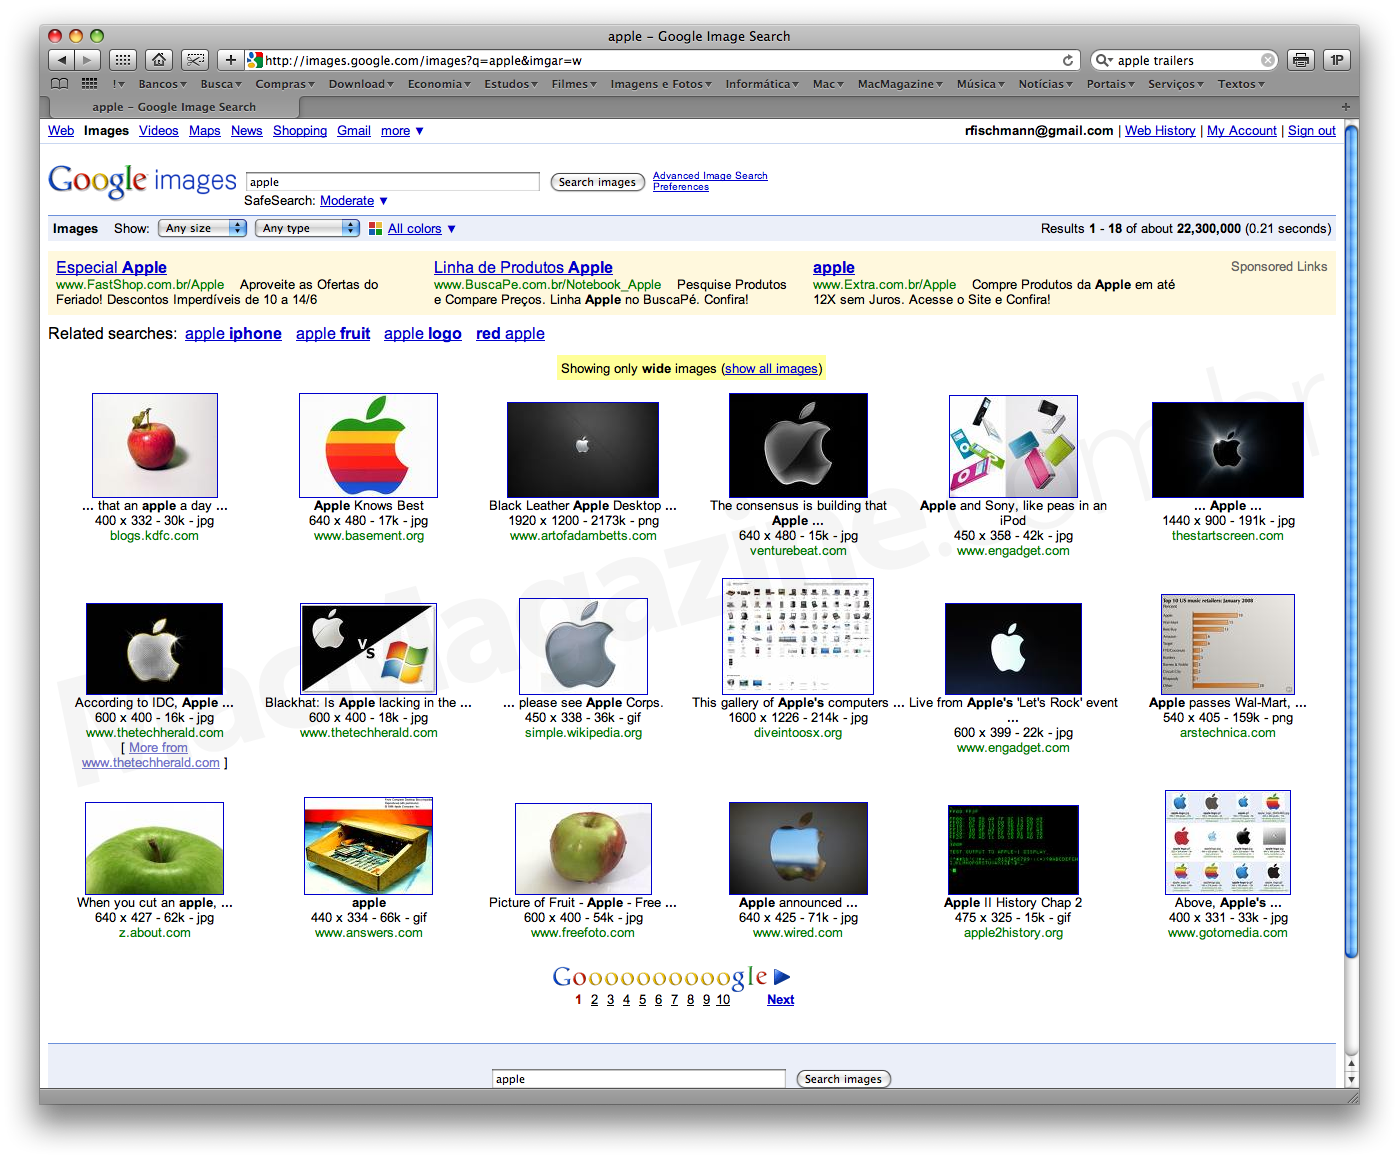Open Web History link
The height and width of the screenshot is (1159, 1399).
pyautogui.click(x=1160, y=131)
